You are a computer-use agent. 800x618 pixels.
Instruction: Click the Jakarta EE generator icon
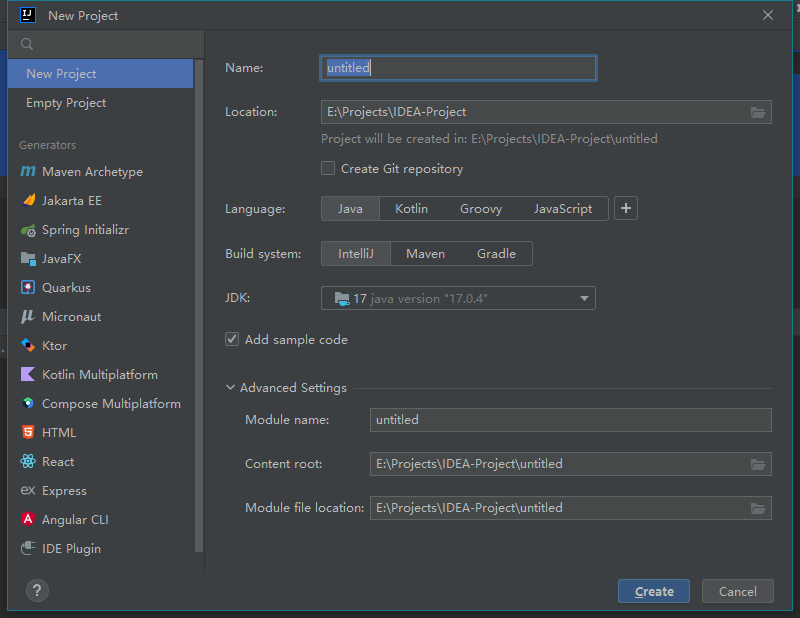click(x=29, y=200)
